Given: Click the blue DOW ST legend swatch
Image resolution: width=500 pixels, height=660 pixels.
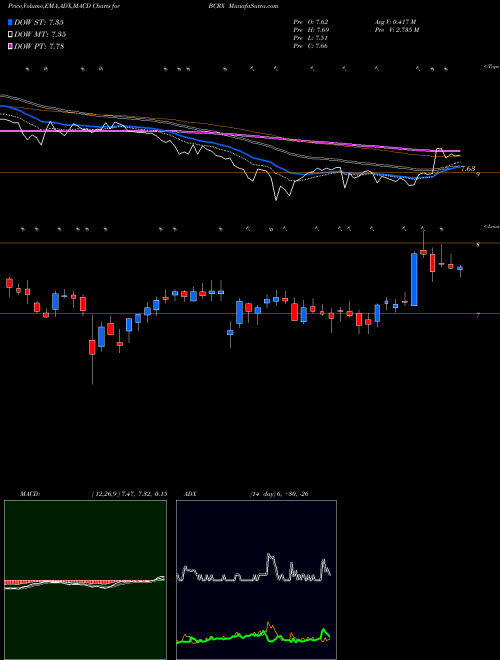Looking at the screenshot, I should (x=11, y=22).
